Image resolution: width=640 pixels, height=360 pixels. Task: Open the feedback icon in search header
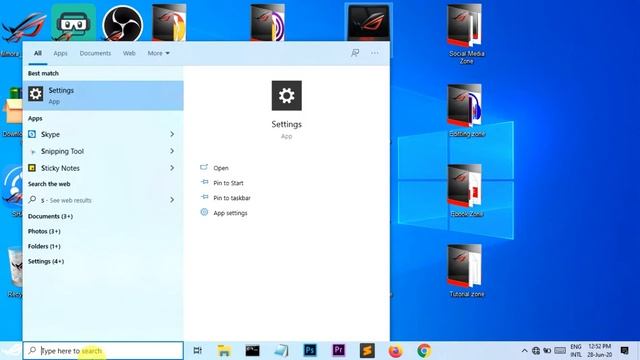pos(355,53)
